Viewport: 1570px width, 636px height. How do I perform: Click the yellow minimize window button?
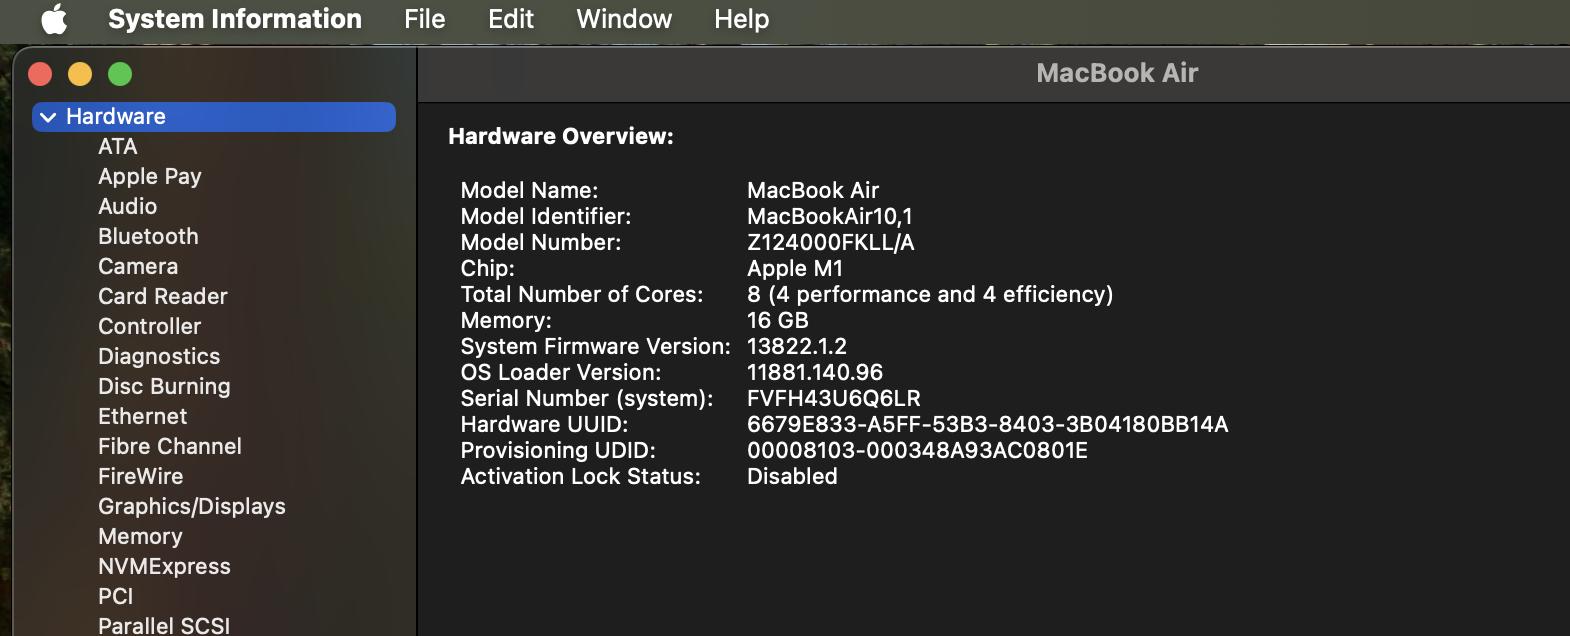(x=80, y=74)
